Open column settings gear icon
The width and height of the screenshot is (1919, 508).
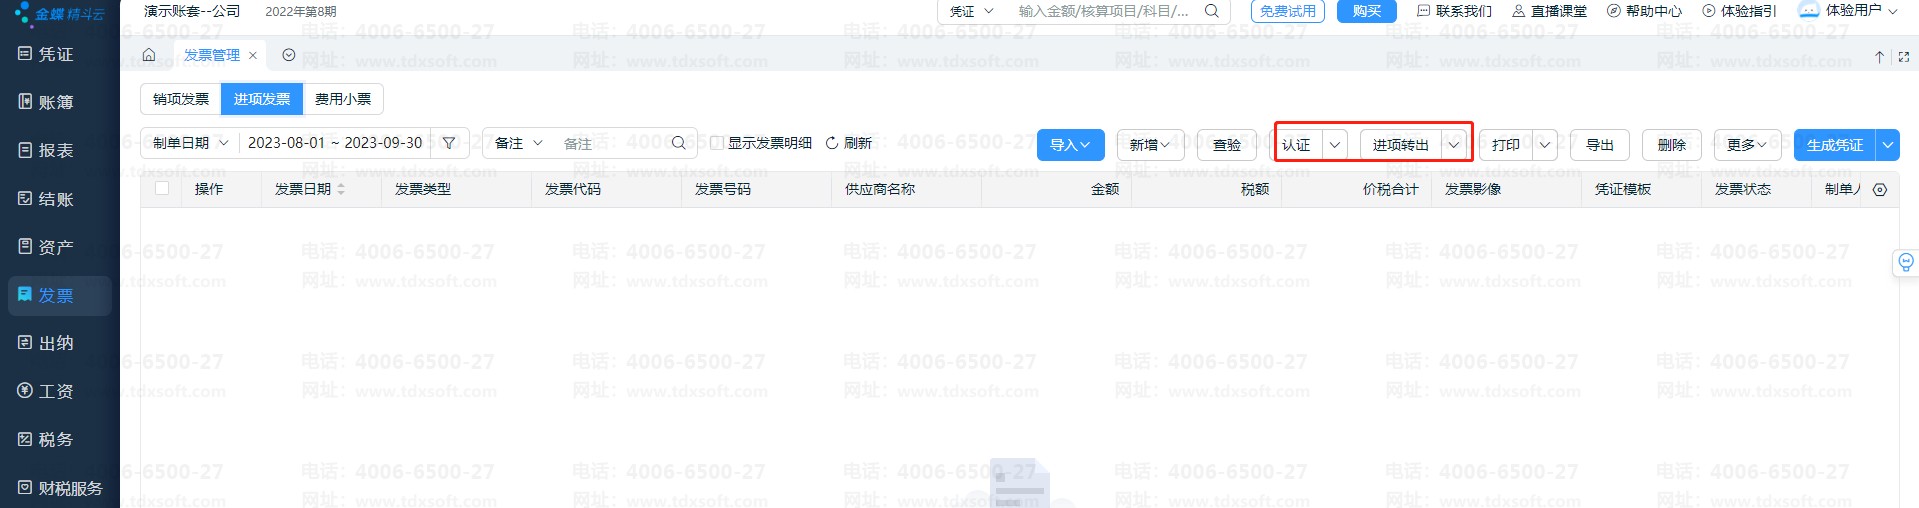pos(1880,189)
